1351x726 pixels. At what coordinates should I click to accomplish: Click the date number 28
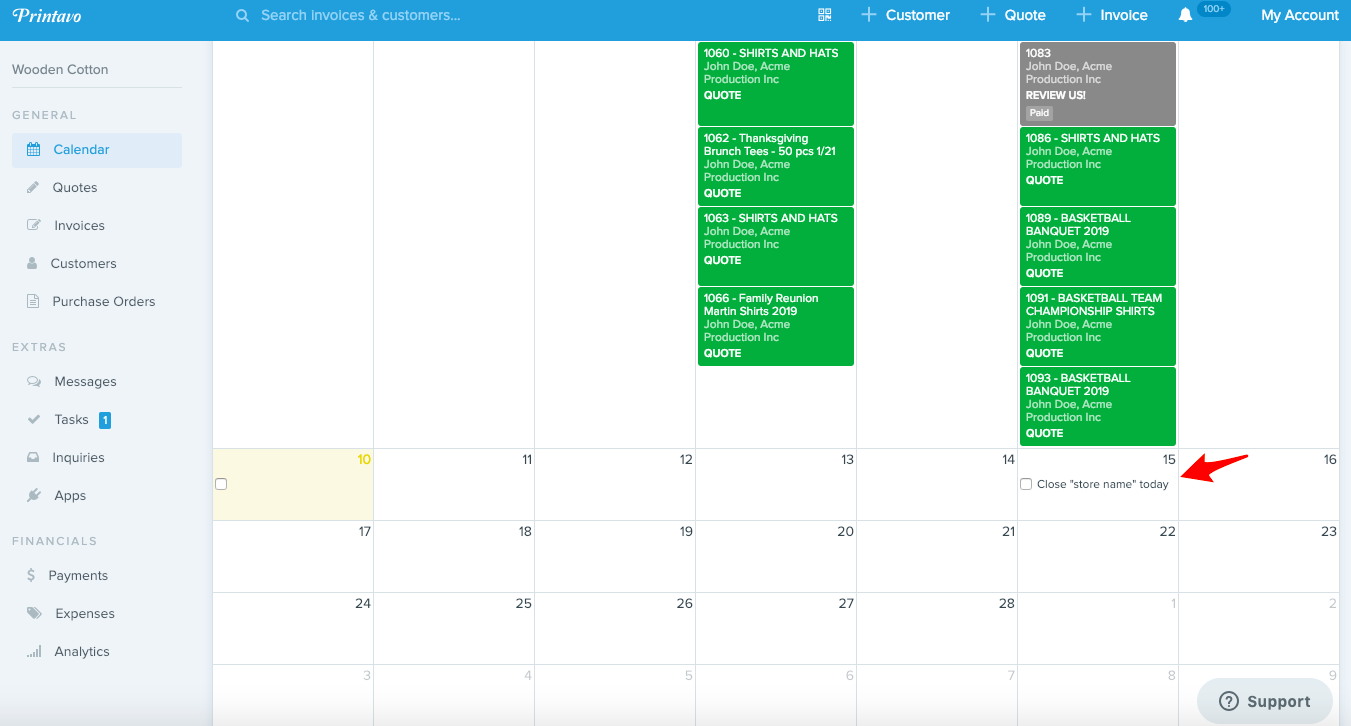(1007, 604)
